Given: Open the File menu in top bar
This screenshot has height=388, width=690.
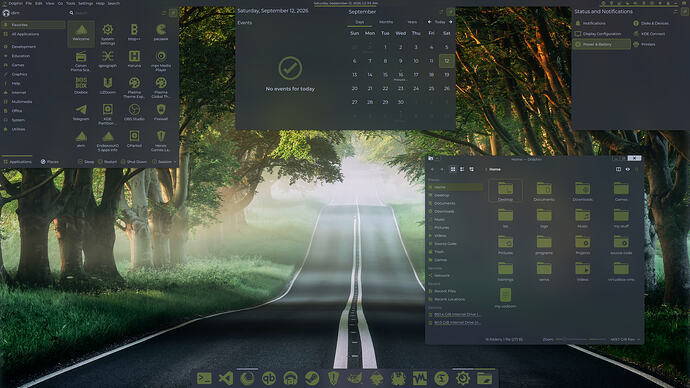Looking at the screenshot, I should tap(29, 3).
